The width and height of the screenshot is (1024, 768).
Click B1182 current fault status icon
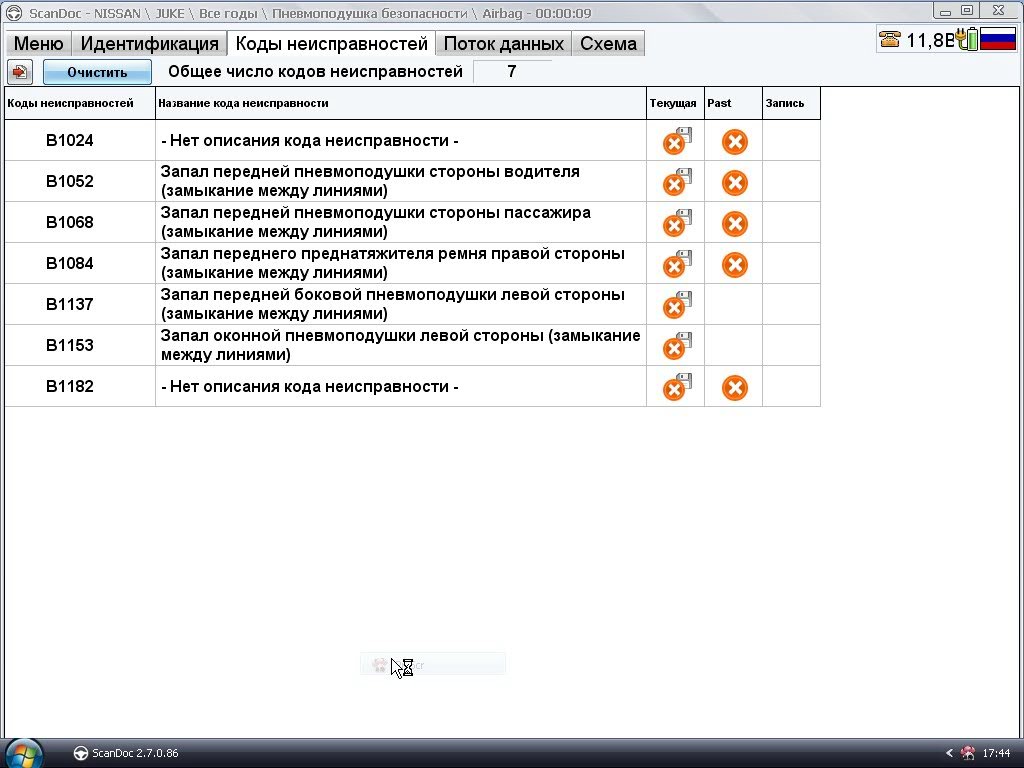tap(677, 387)
